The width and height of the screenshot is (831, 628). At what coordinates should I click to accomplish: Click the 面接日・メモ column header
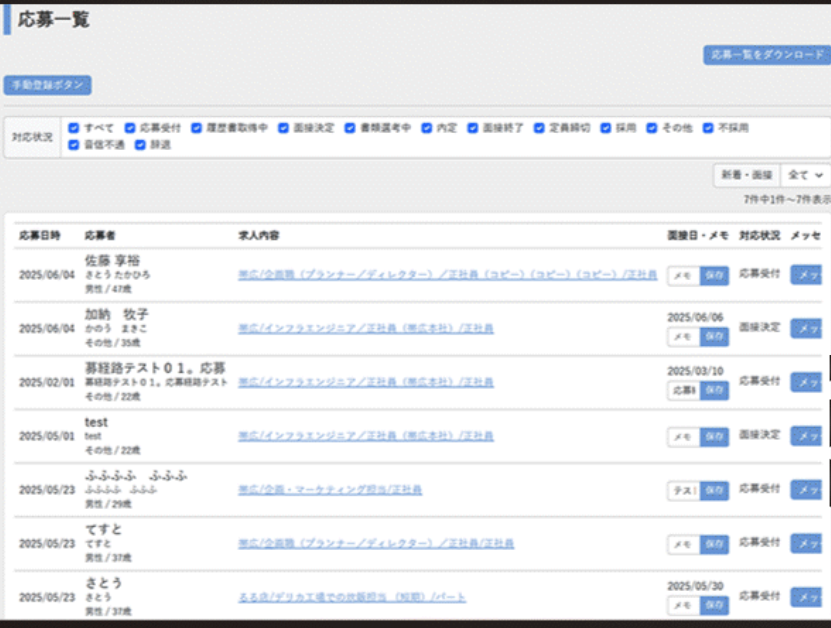(698, 235)
